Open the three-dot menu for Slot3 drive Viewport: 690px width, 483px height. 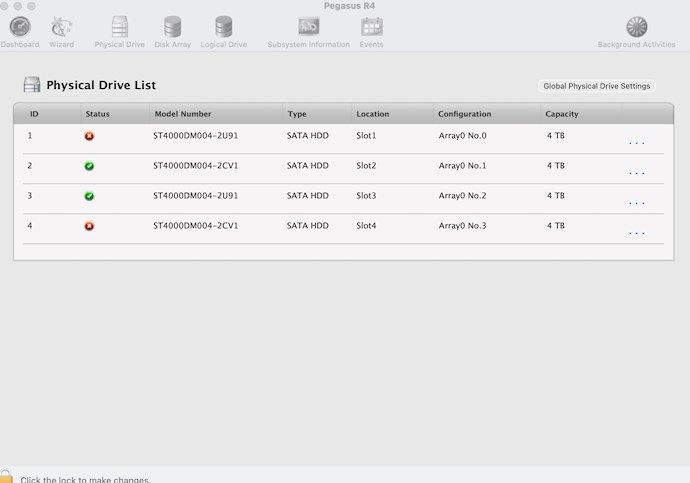point(636,203)
